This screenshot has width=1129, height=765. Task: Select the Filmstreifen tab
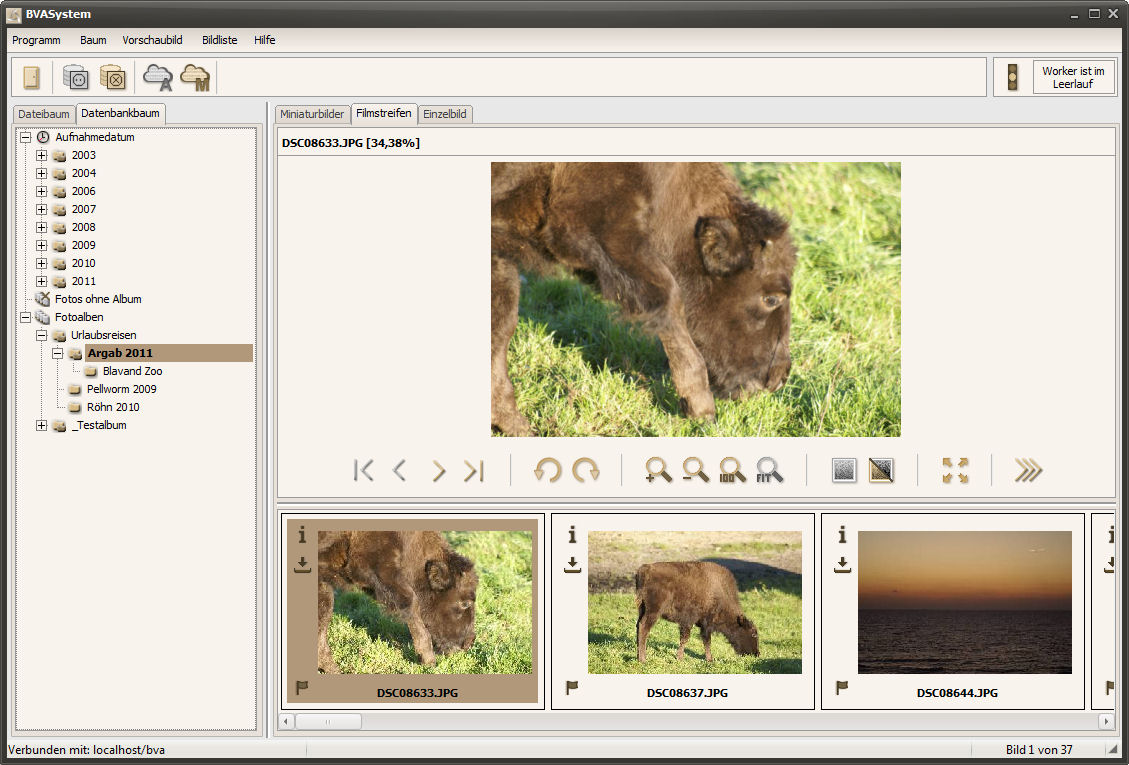point(384,113)
